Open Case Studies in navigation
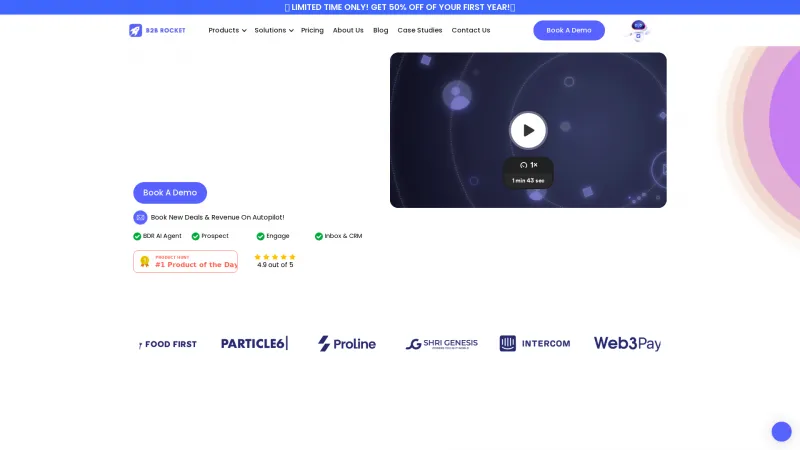 420,30
